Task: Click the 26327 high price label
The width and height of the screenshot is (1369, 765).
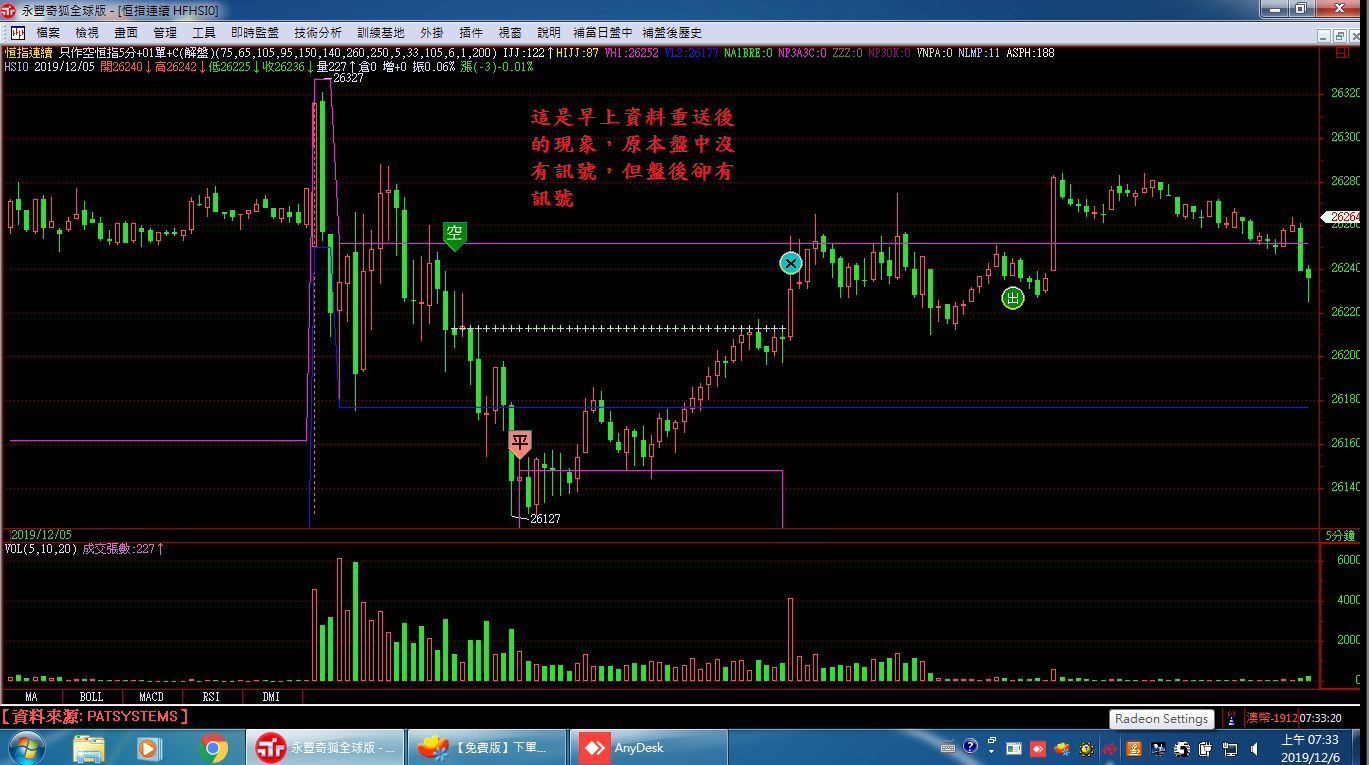Action: [348, 77]
